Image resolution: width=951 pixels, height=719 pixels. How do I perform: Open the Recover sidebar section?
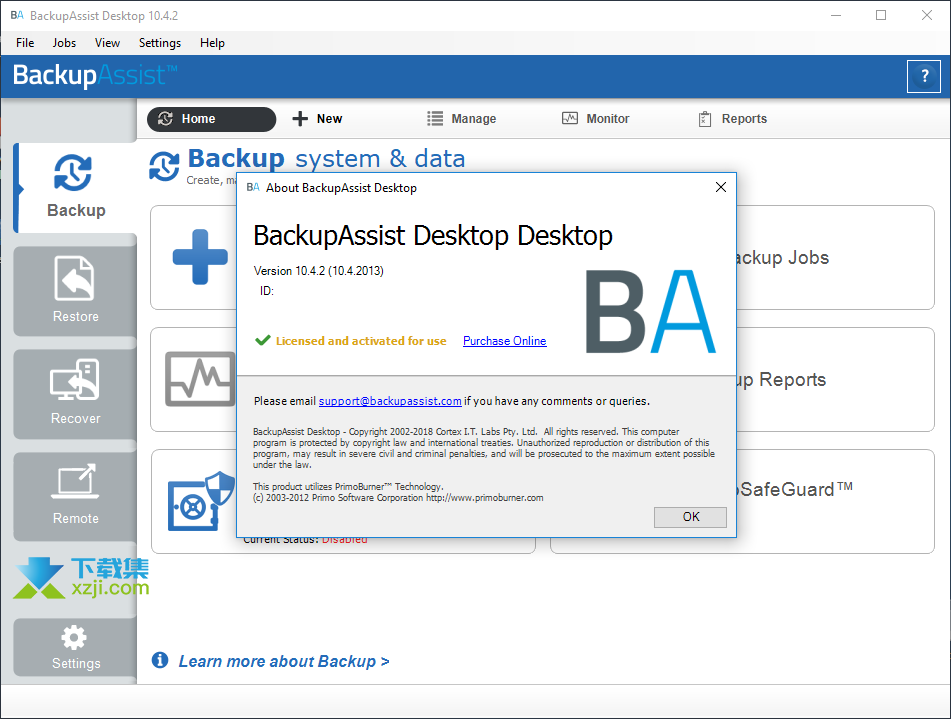[75, 393]
